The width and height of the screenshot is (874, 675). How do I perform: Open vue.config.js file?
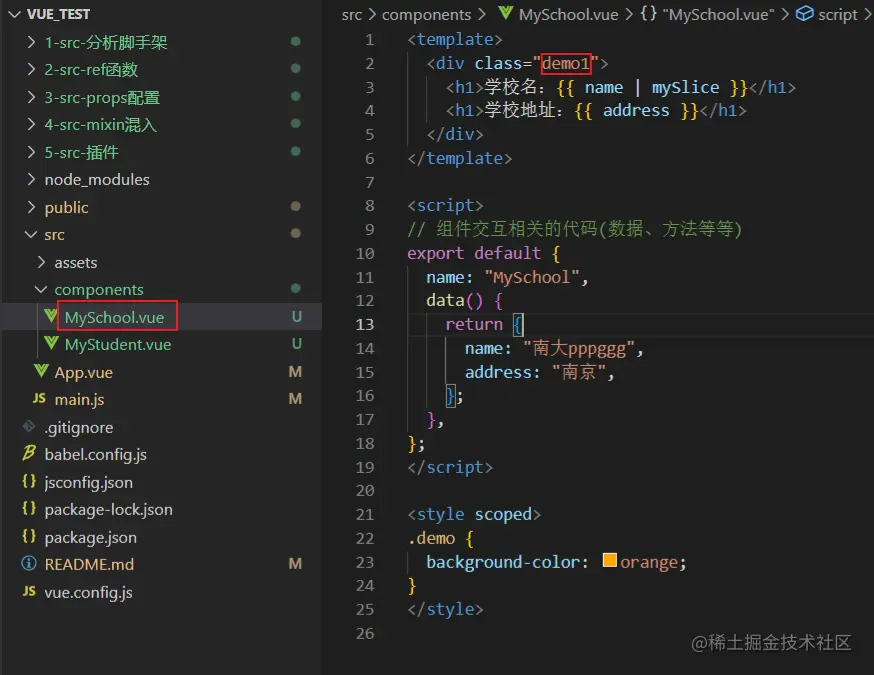coord(89,593)
